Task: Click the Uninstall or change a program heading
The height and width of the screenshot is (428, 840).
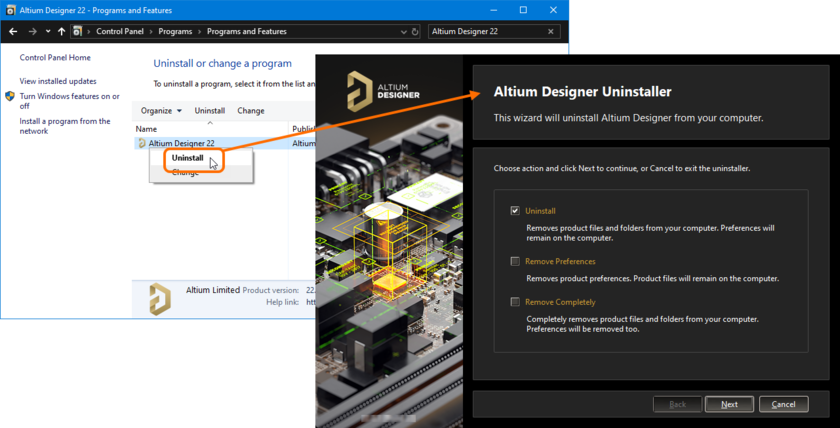Action: [222, 64]
